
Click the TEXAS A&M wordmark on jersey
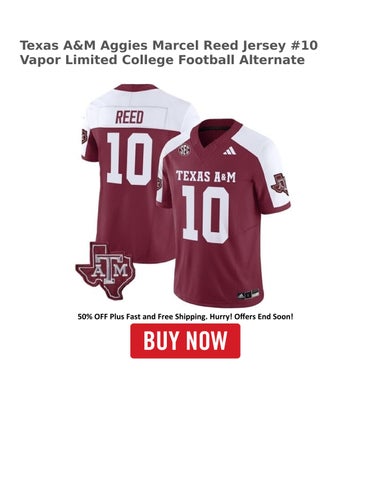[206, 176]
